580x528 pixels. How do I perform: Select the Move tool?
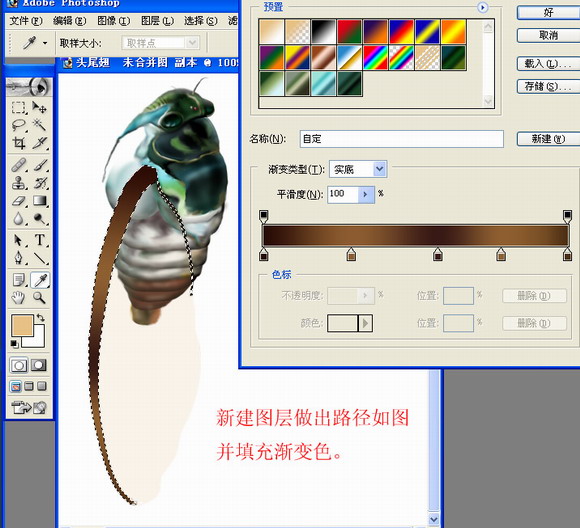[x=39, y=108]
